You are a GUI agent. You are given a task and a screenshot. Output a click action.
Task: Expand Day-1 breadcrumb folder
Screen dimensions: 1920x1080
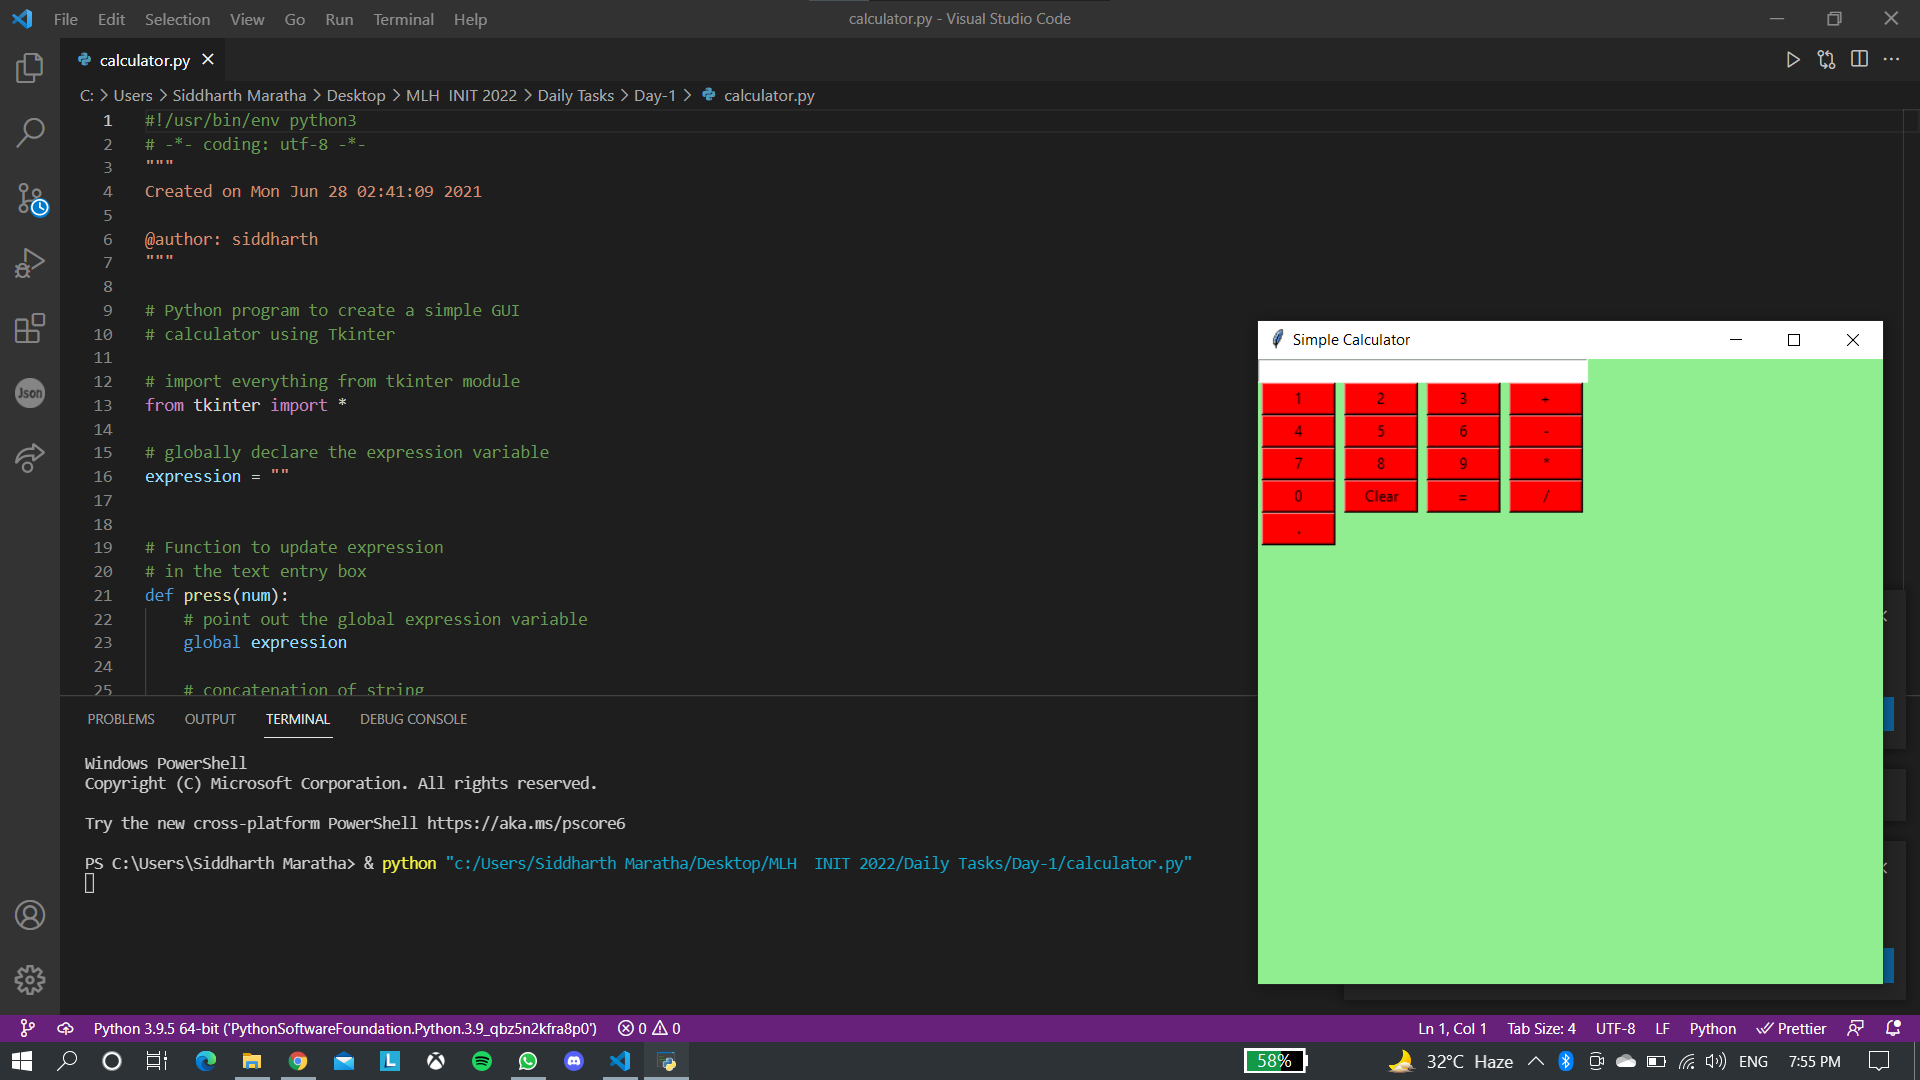tap(654, 96)
